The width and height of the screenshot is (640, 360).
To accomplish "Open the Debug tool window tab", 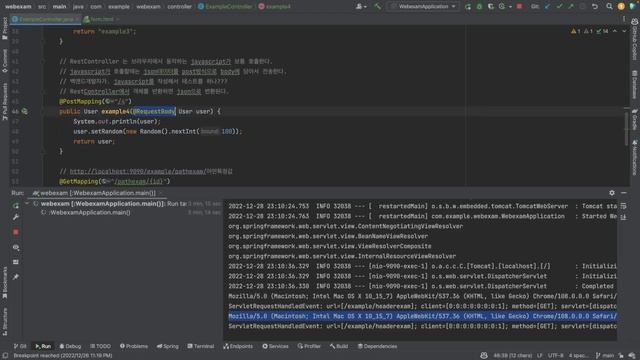I will point(70,346).
